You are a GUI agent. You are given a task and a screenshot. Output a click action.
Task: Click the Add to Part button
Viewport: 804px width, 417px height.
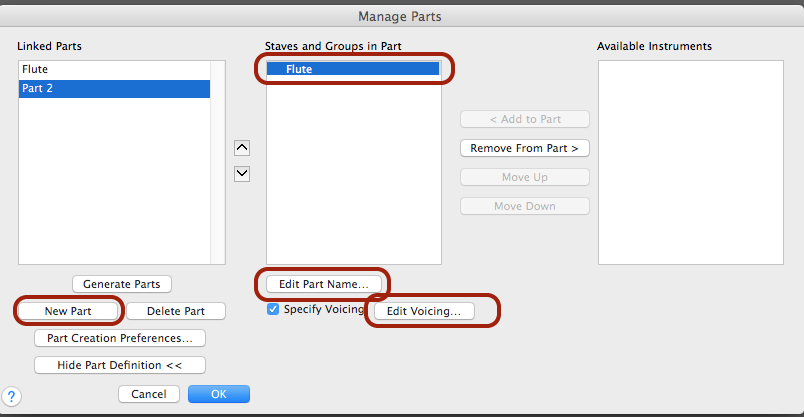(x=524, y=119)
